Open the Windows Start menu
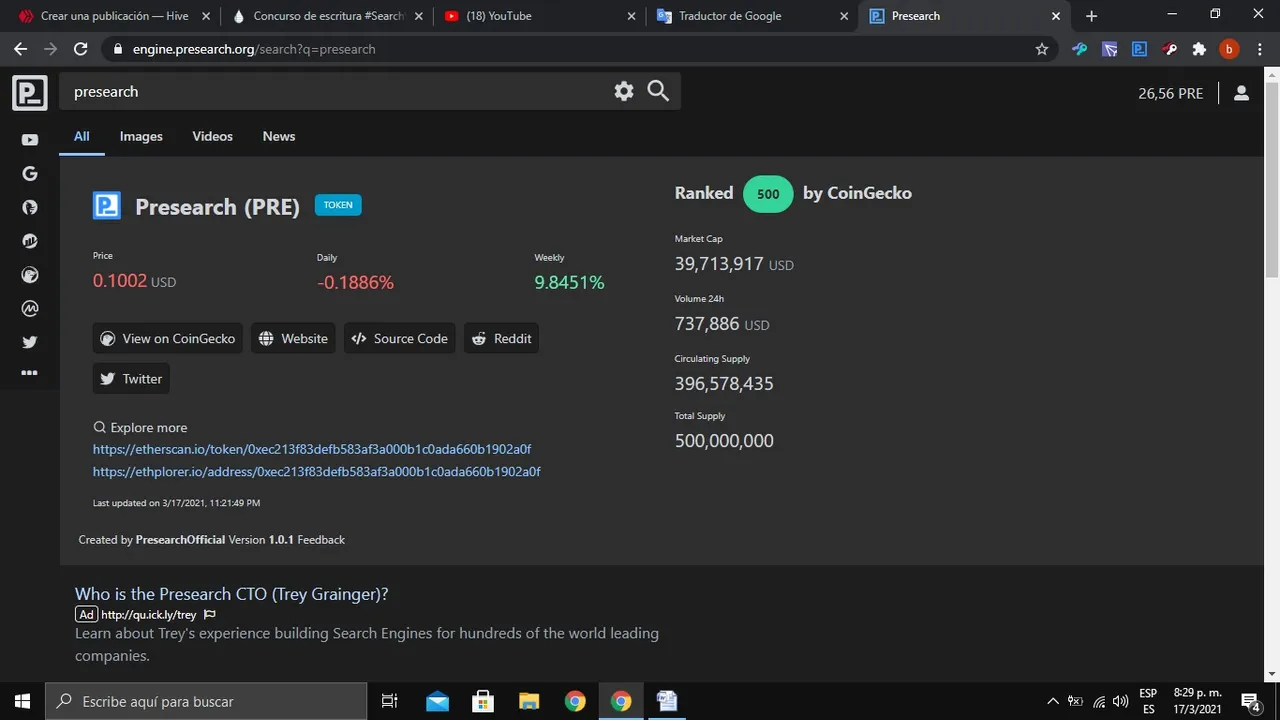Screen dimensions: 1280x720 [22, 701]
